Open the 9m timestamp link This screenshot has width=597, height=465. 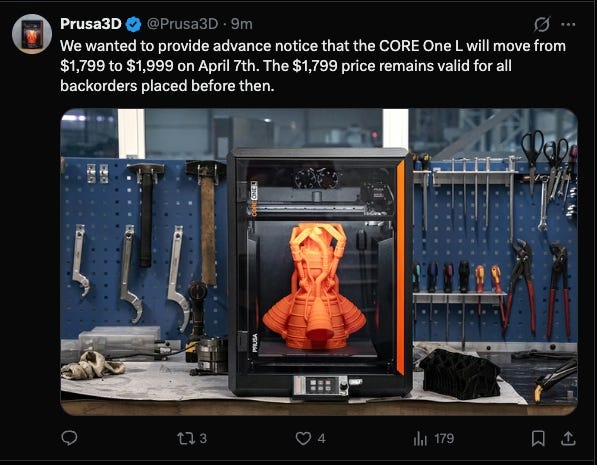click(x=242, y=24)
